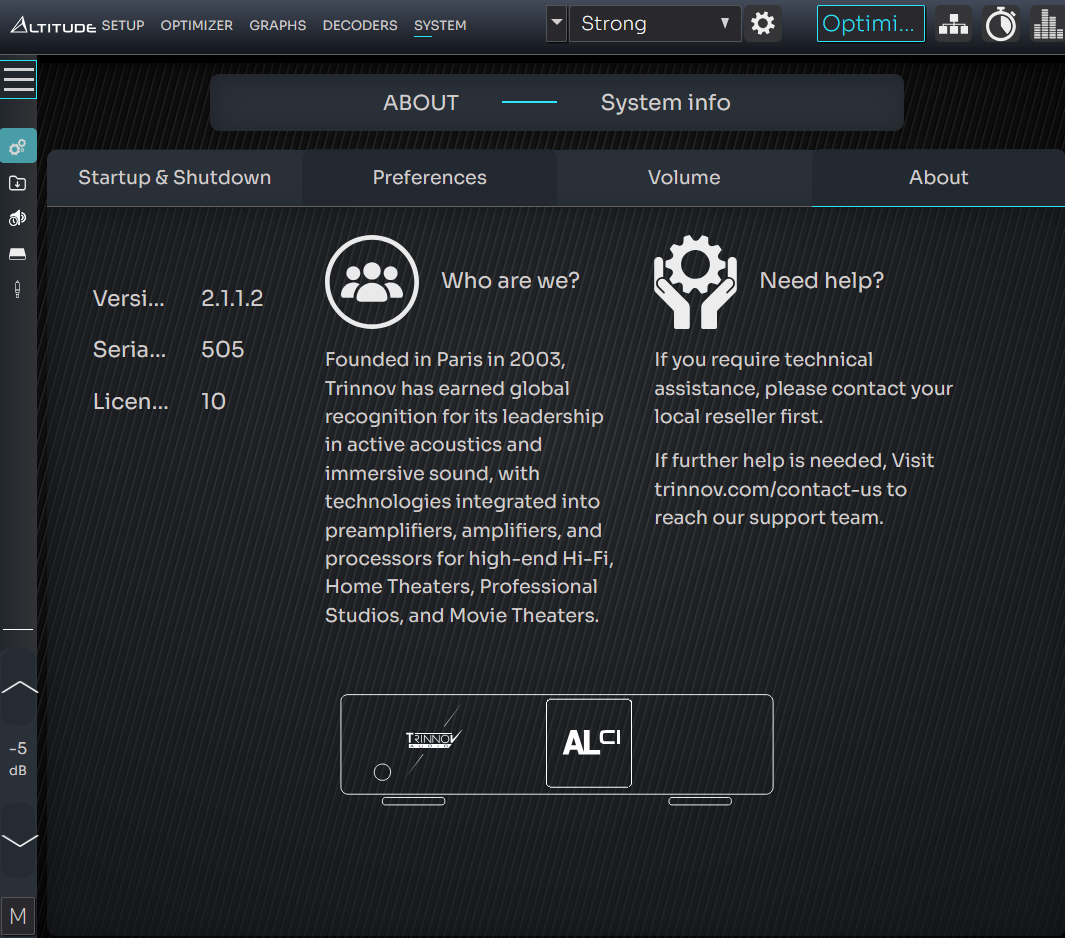Open the OPTIMIZER menu
Image resolution: width=1065 pixels, height=938 pixels.
[196, 25]
